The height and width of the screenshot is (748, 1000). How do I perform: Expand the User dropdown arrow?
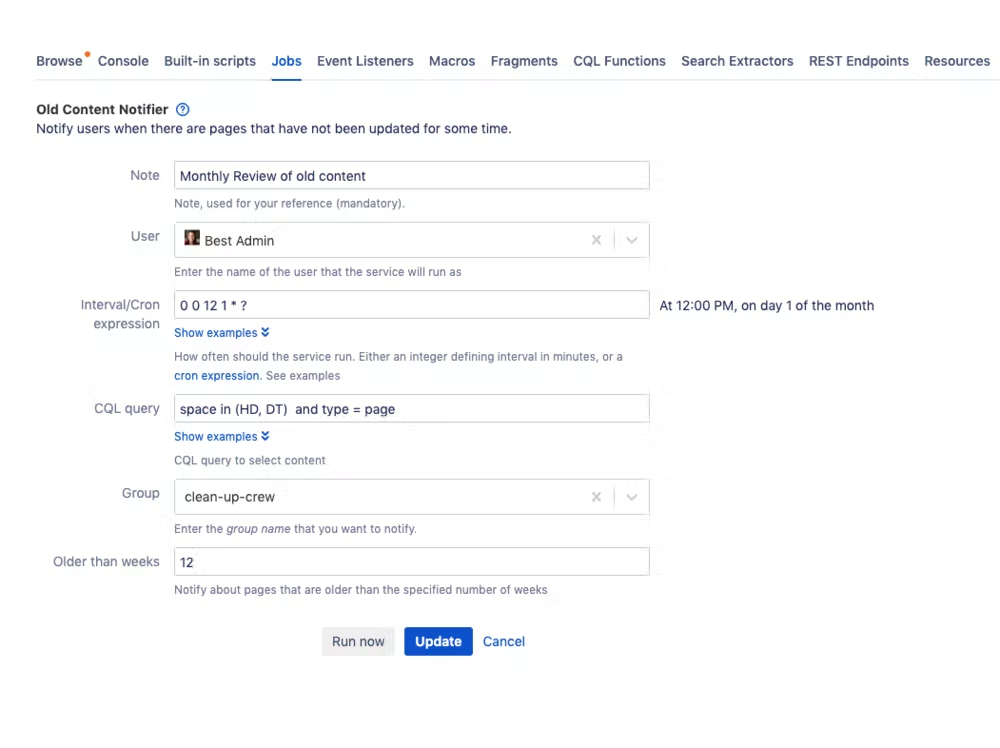pyautogui.click(x=631, y=240)
